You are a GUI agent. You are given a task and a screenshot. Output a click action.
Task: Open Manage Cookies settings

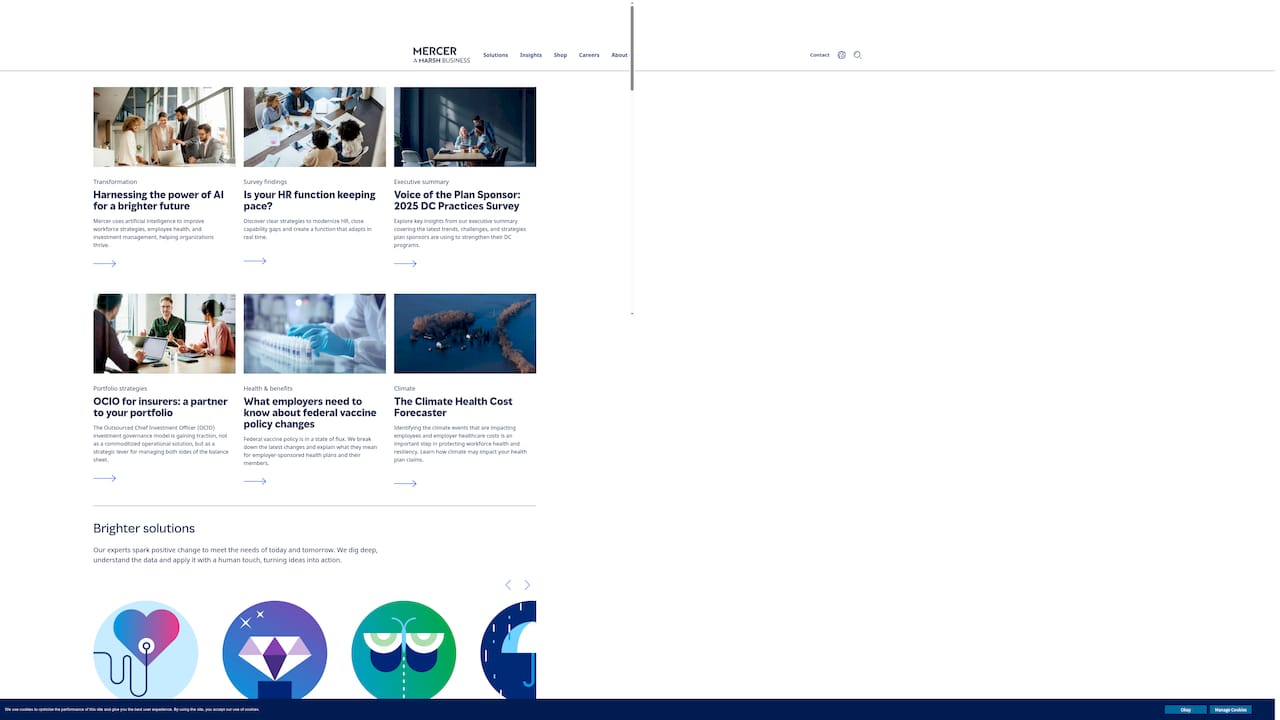point(1231,709)
